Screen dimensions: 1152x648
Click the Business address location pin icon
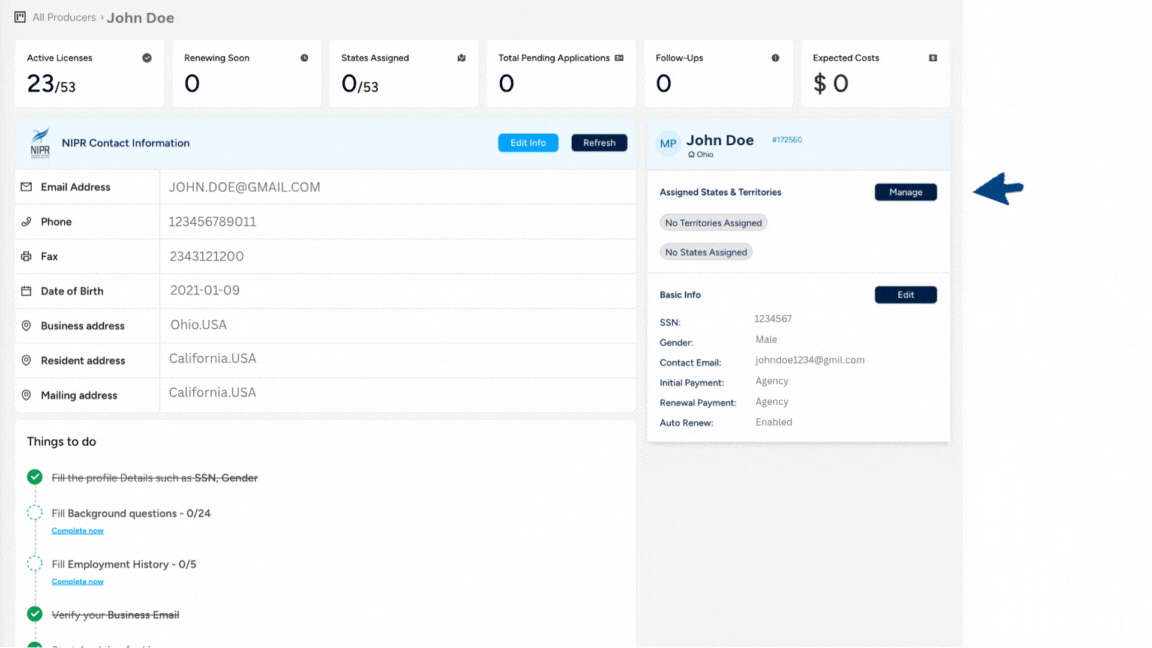(x=27, y=325)
